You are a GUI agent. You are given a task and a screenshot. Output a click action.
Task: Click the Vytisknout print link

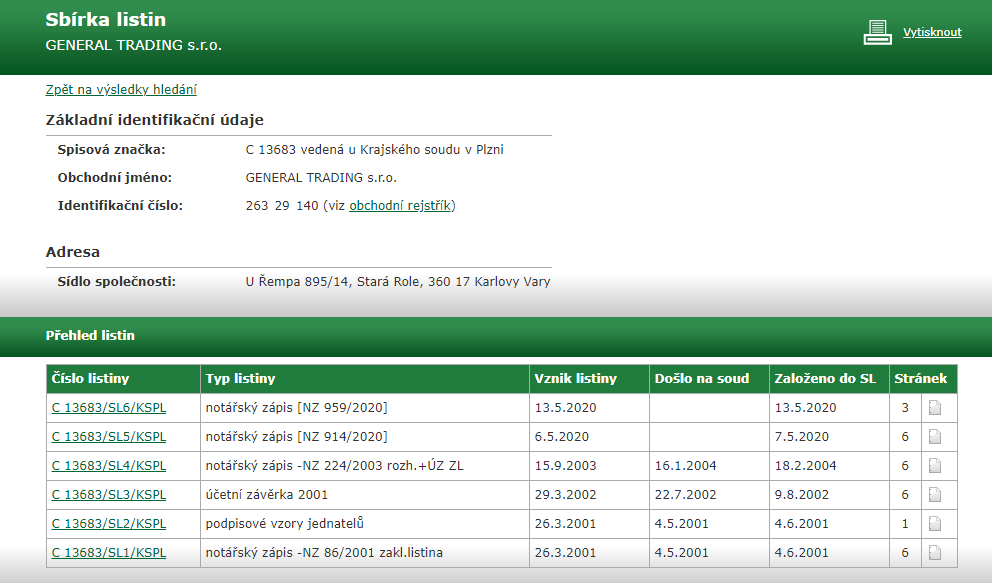click(x=932, y=32)
